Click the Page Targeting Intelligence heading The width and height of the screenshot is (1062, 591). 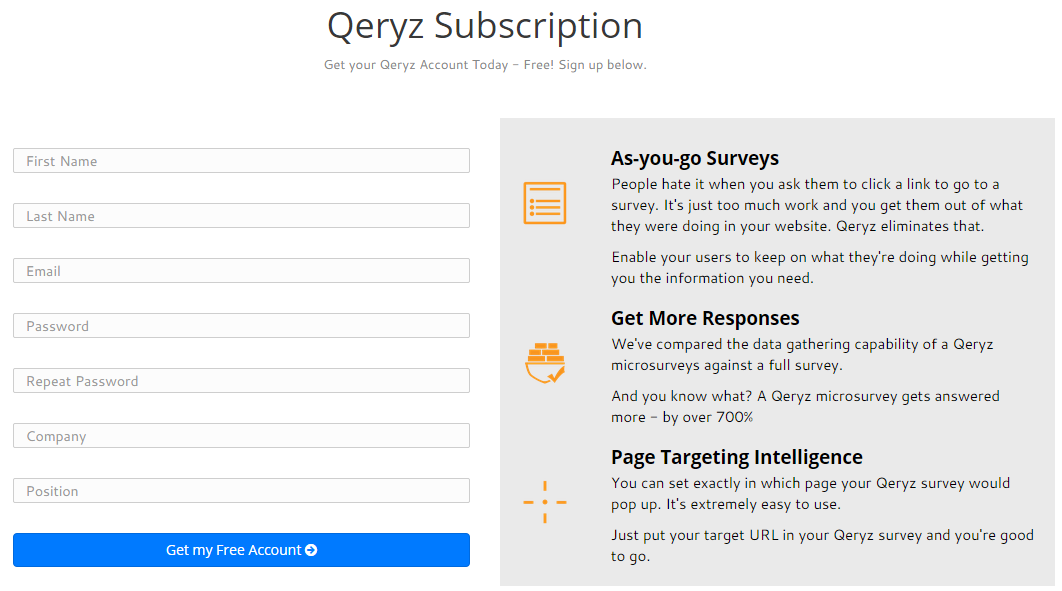pyautogui.click(x=737, y=456)
